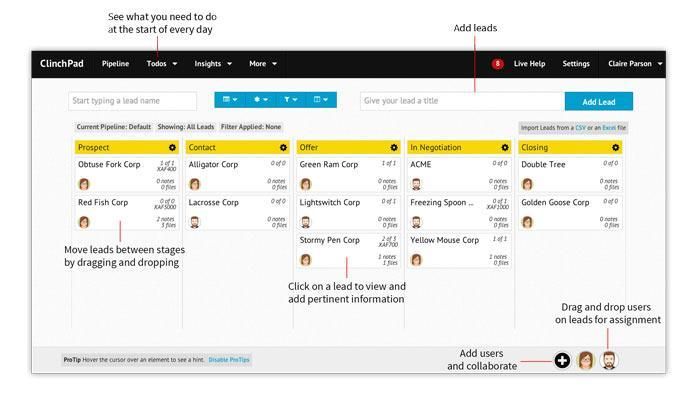The width and height of the screenshot is (700, 400).
Task: Select the bearded male user avatar in footer
Action: click(x=609, y=361)
